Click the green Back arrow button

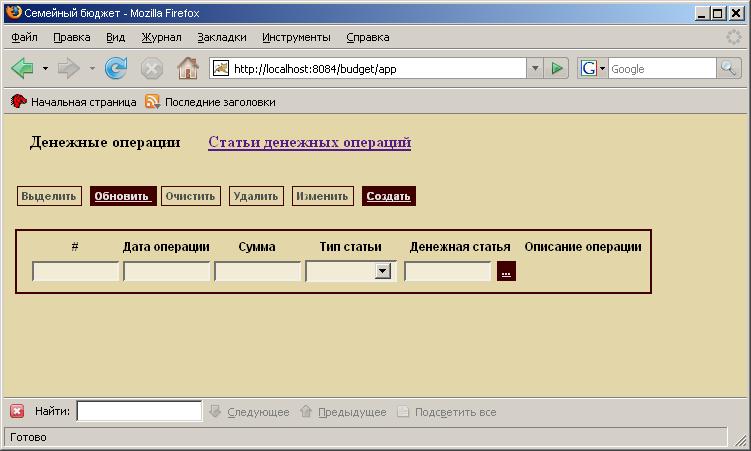(22, 68)
